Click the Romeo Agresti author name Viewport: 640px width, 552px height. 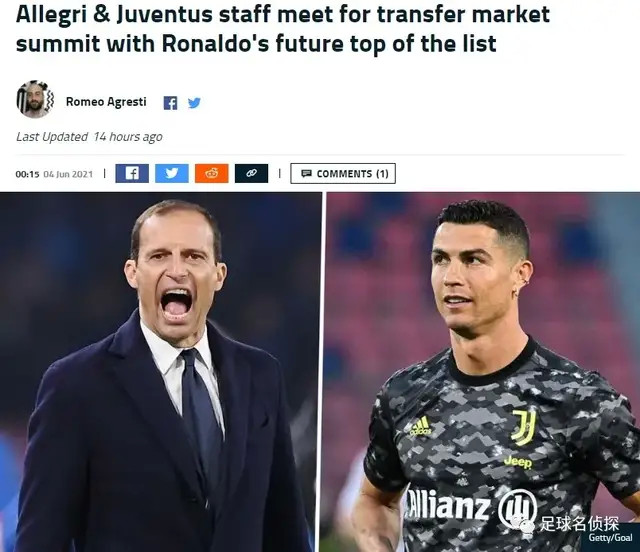pyautogui.click(x=106, y=102)
